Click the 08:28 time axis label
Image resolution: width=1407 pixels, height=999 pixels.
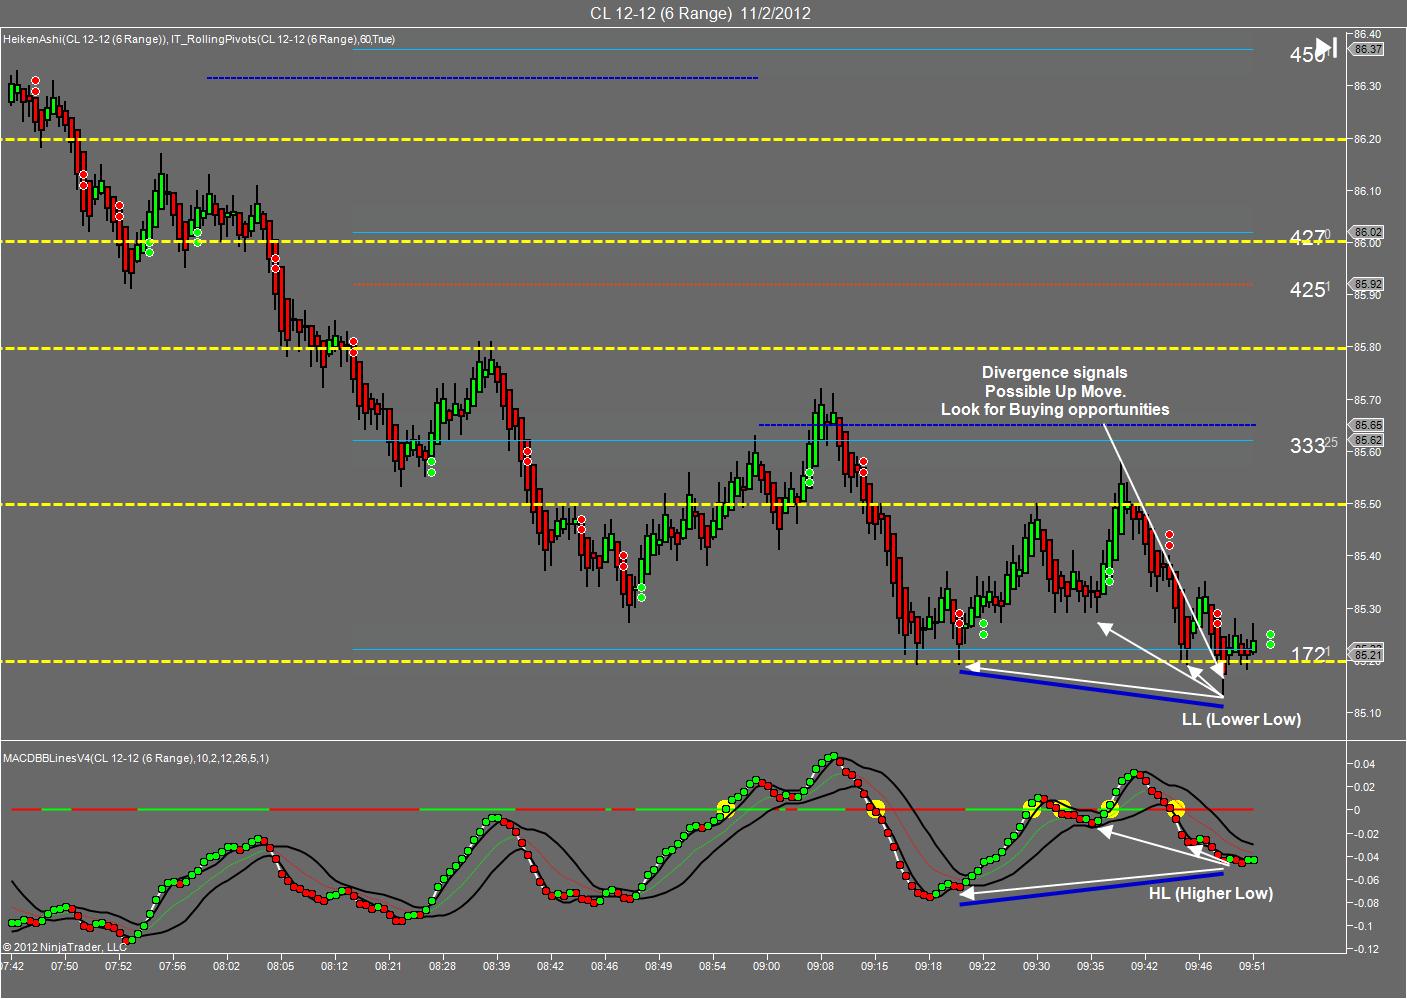click(x=443, y=967)
